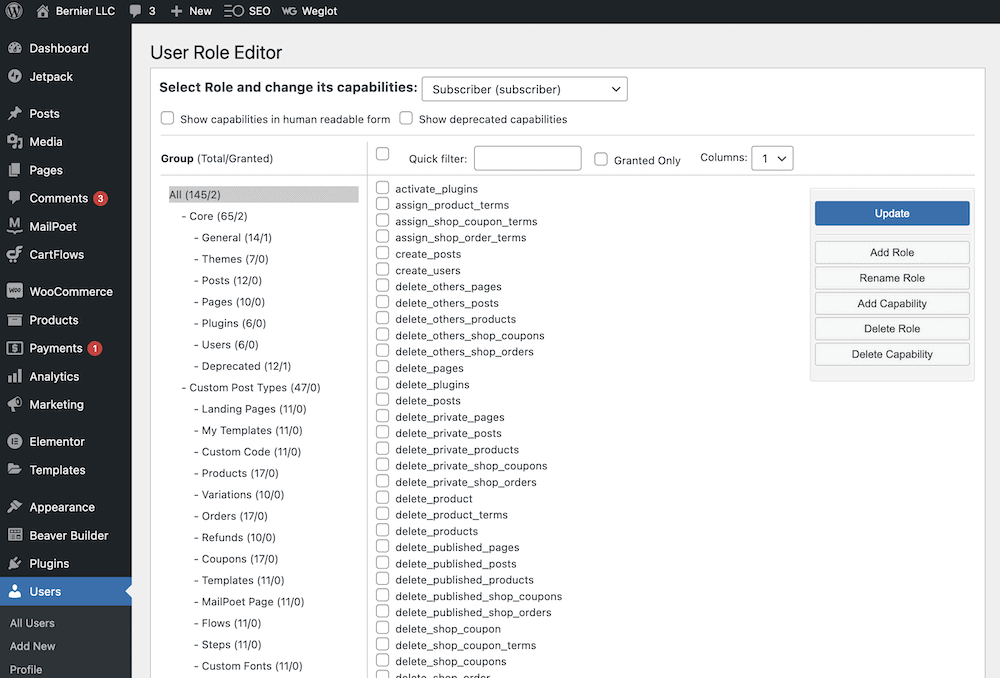The image size is (1000, 678).
Task: Click the blue Update button
Action: pyautogui.click(x=892, y=213)
